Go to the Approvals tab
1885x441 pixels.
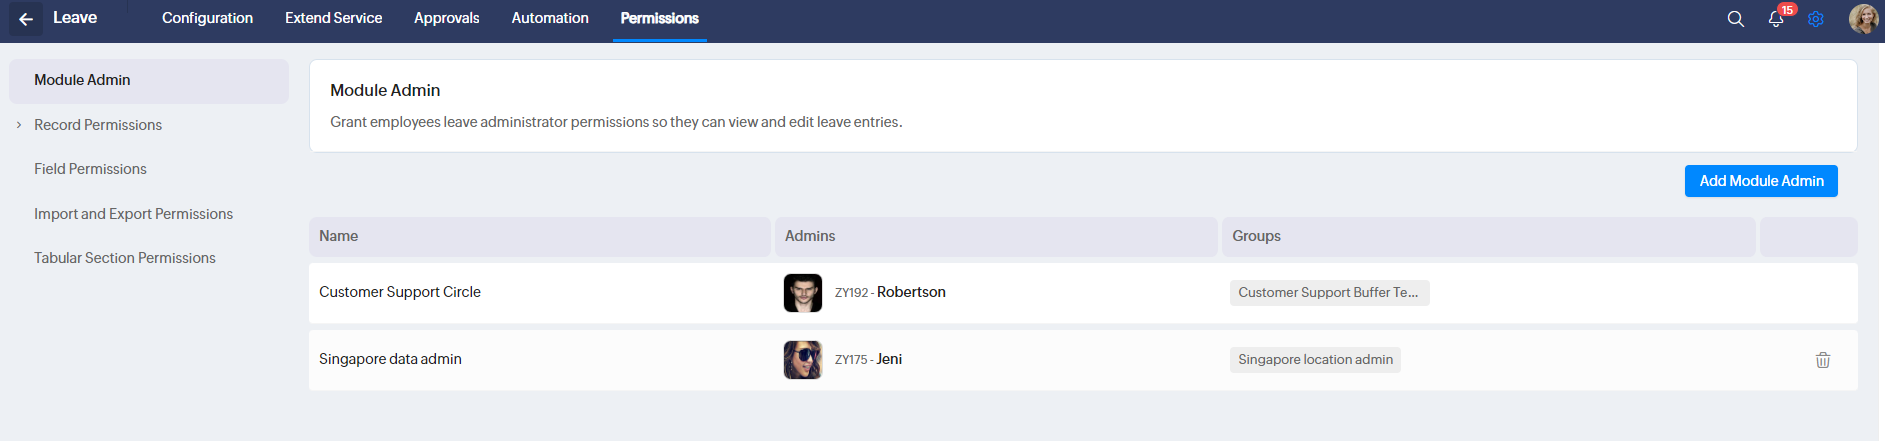click(x=446, y=18)
